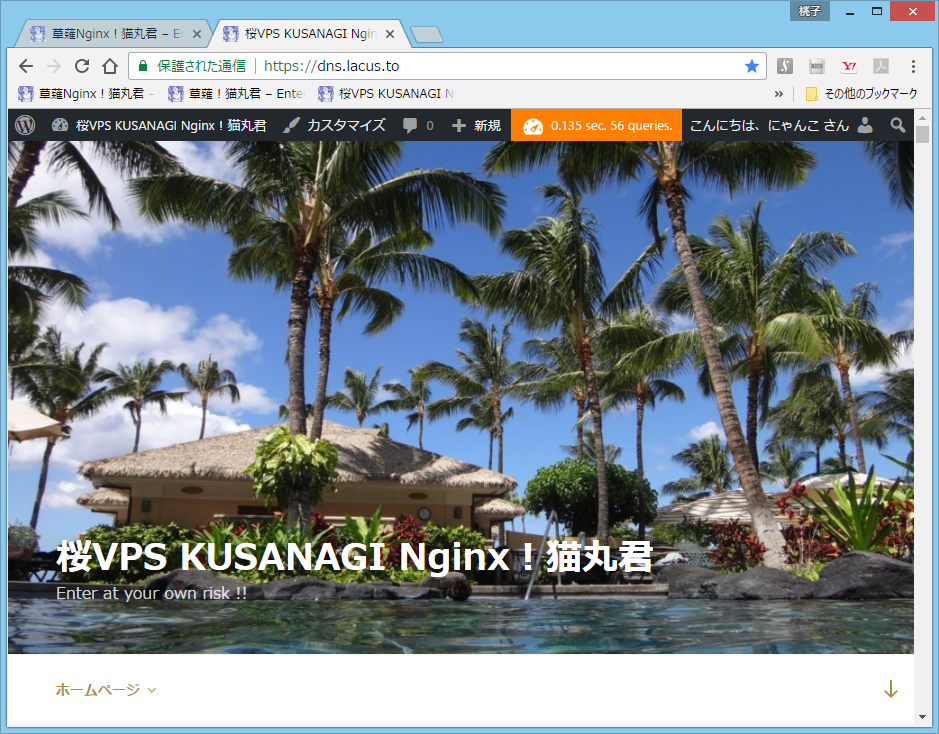Click the site title 桜VPS KUSANAGI Nginx！猫丸君 heading
This screenshot has width=939, height=734.
[354, 557]
